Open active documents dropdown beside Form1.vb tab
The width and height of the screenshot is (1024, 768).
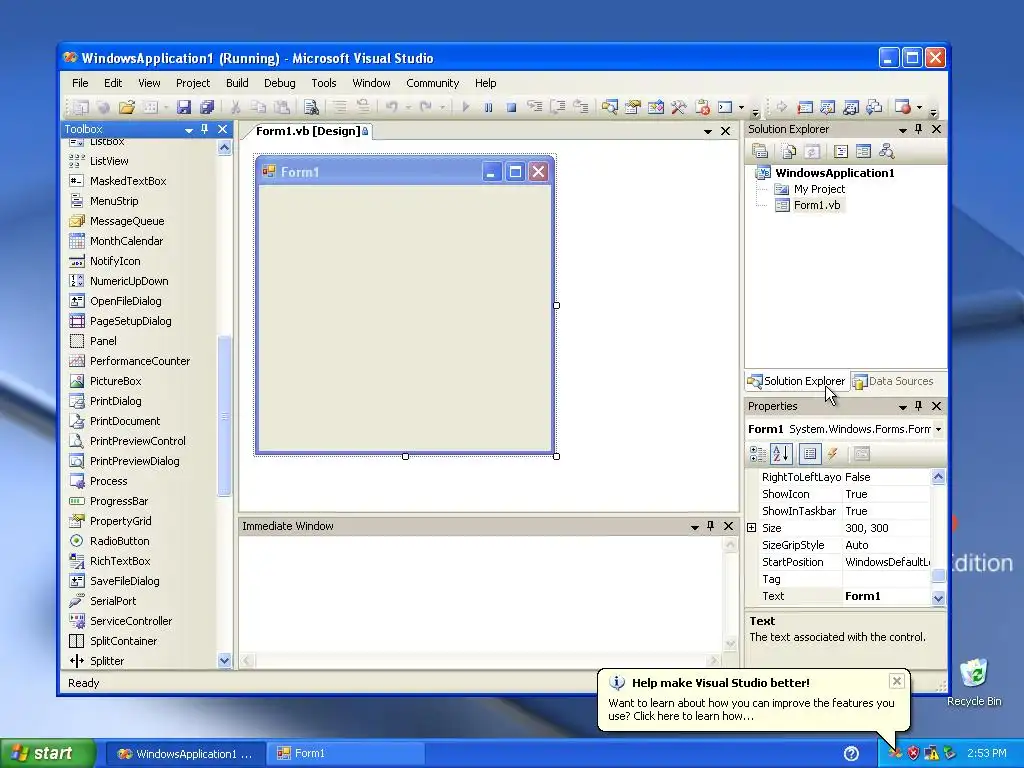click(707, 131)
